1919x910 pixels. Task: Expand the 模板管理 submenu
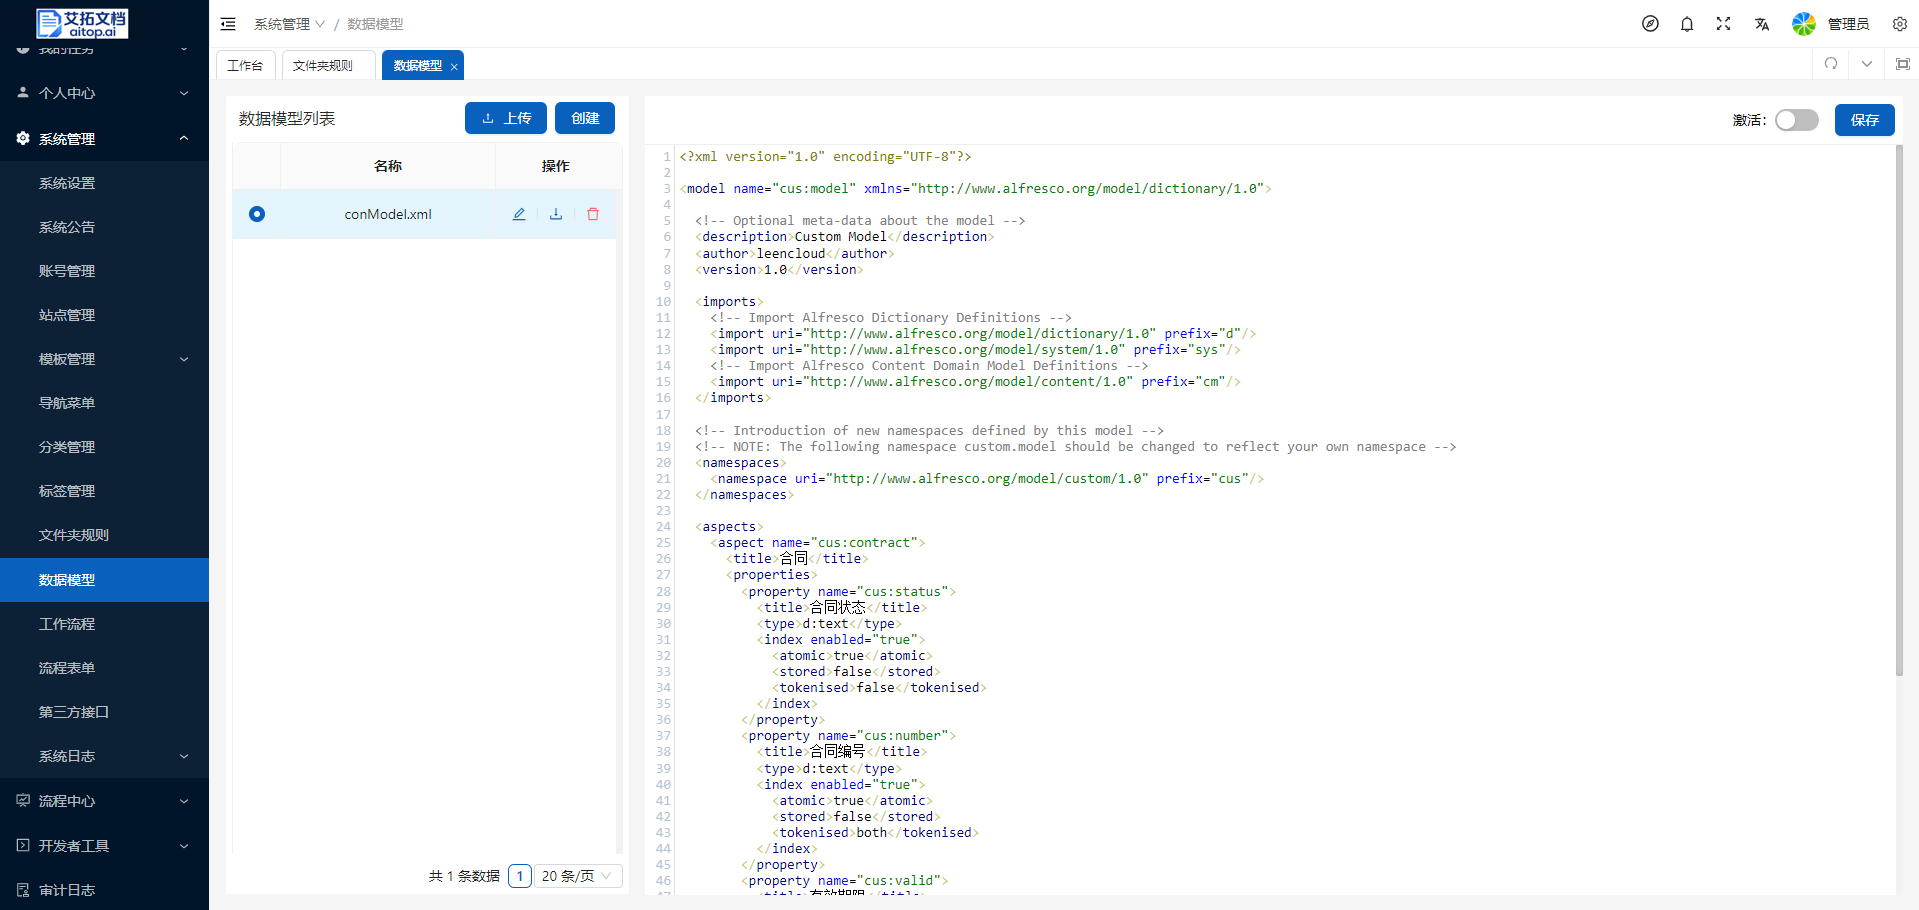(104, 359)
